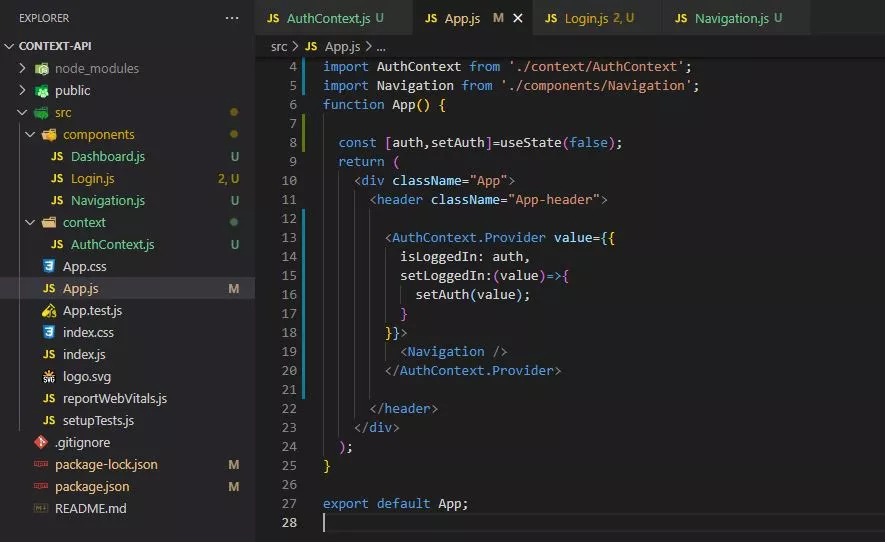Click the JS icon on AuthContext.js tab
The width and height of the screenshot is (885, 542).
273,18
